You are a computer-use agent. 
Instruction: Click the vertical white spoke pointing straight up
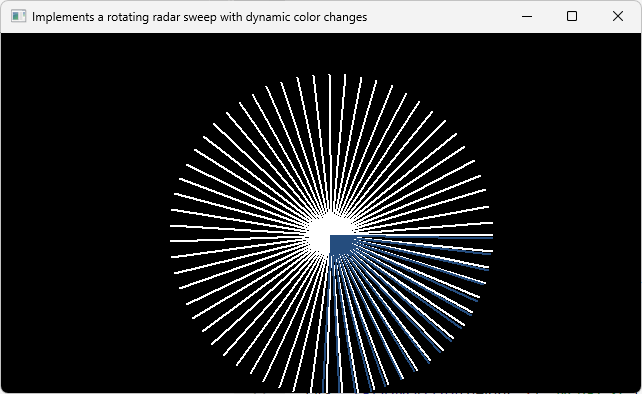[x=330, y=143]
